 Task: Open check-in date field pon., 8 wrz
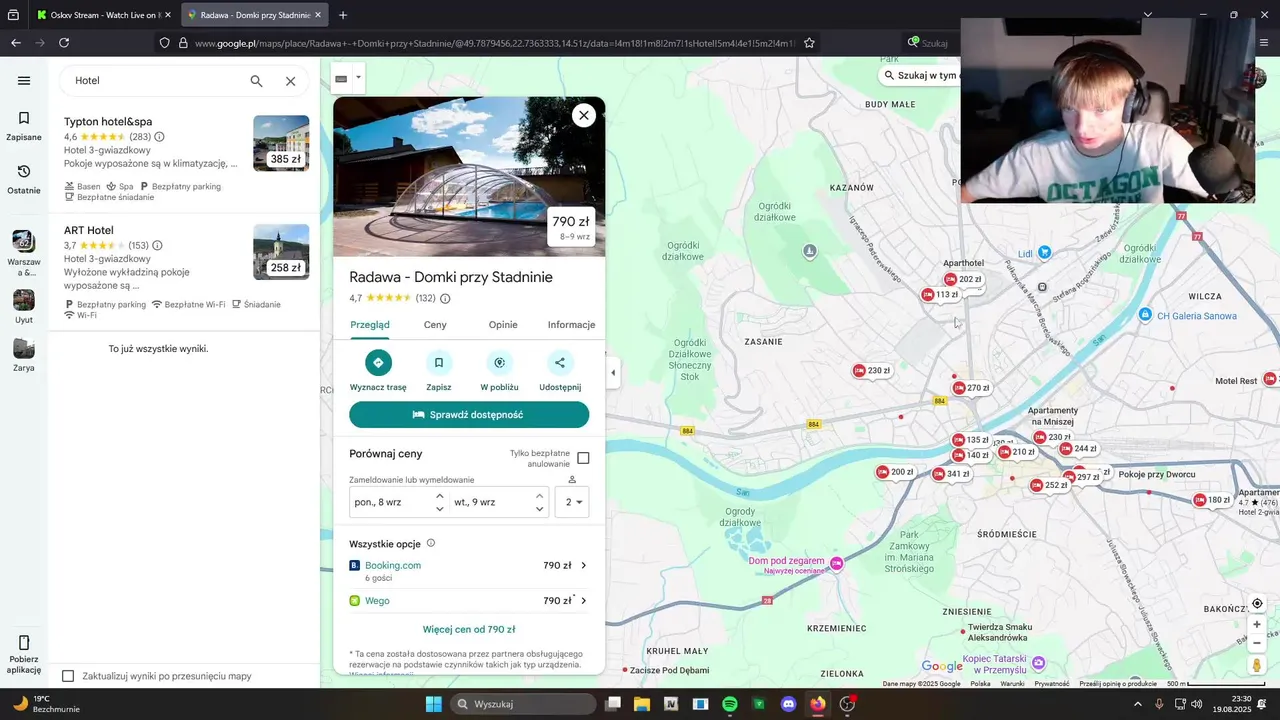(390, 502)
